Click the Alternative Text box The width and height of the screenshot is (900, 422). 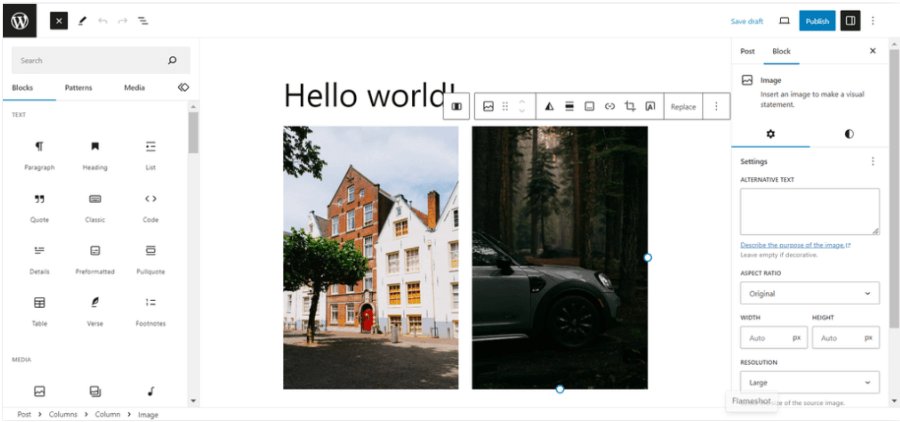809,211
